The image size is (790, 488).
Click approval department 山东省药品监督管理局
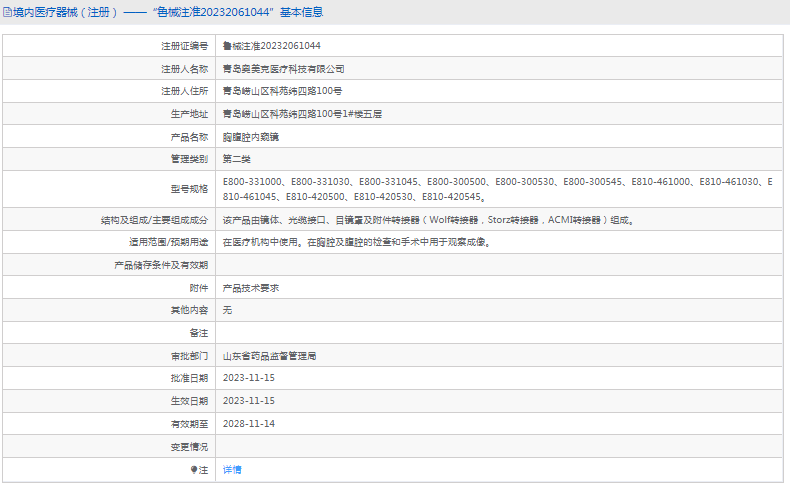(x=270, y=356)
